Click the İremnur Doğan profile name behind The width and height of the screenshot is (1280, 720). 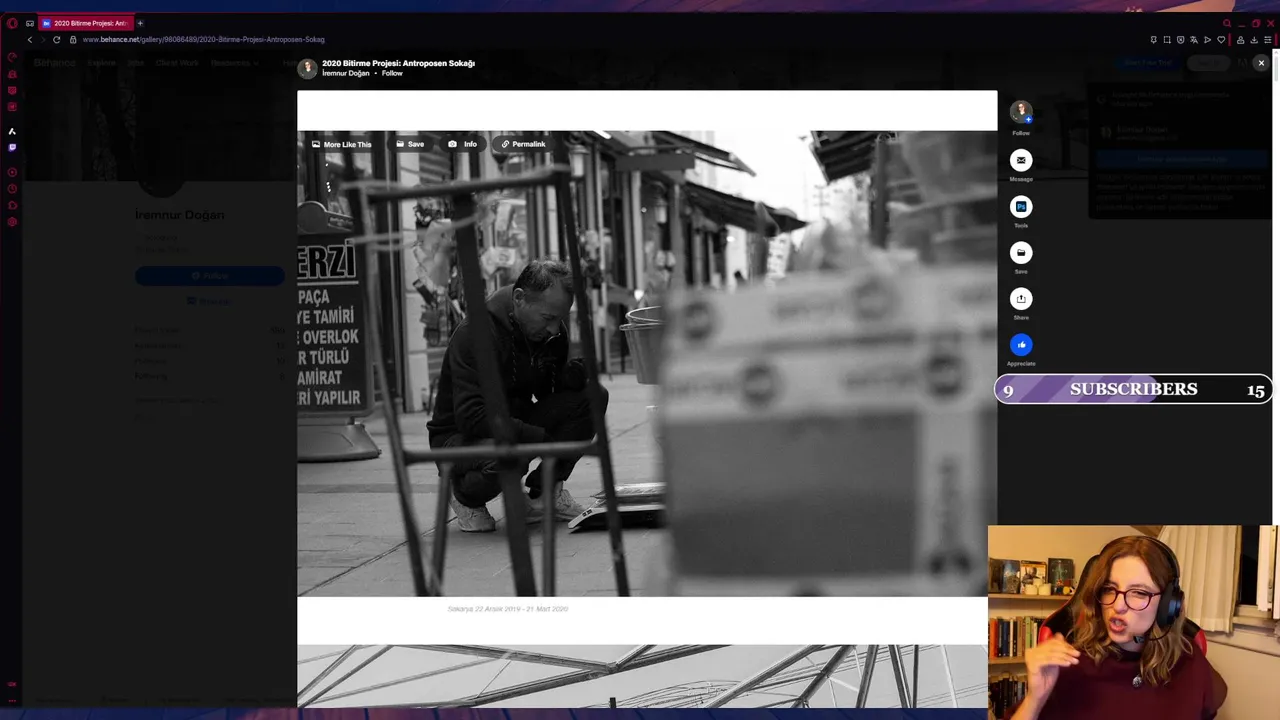click(180, 215)
